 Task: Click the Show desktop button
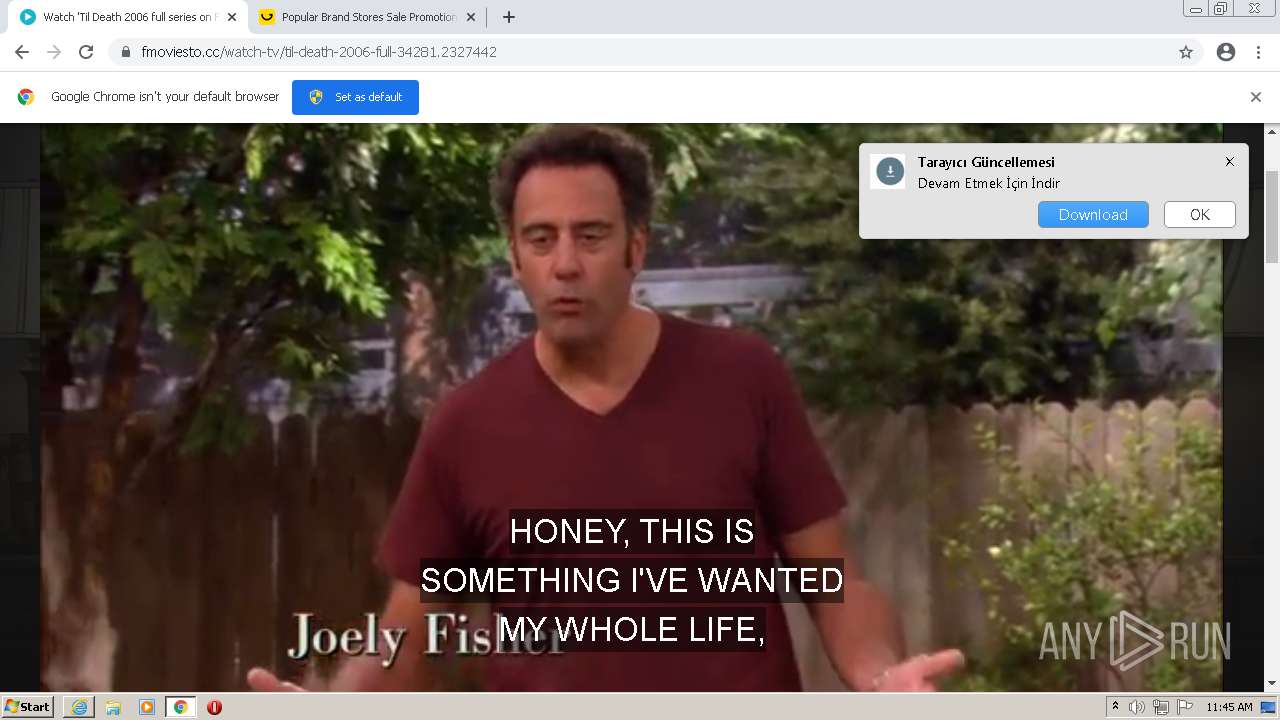point(1269,707)
